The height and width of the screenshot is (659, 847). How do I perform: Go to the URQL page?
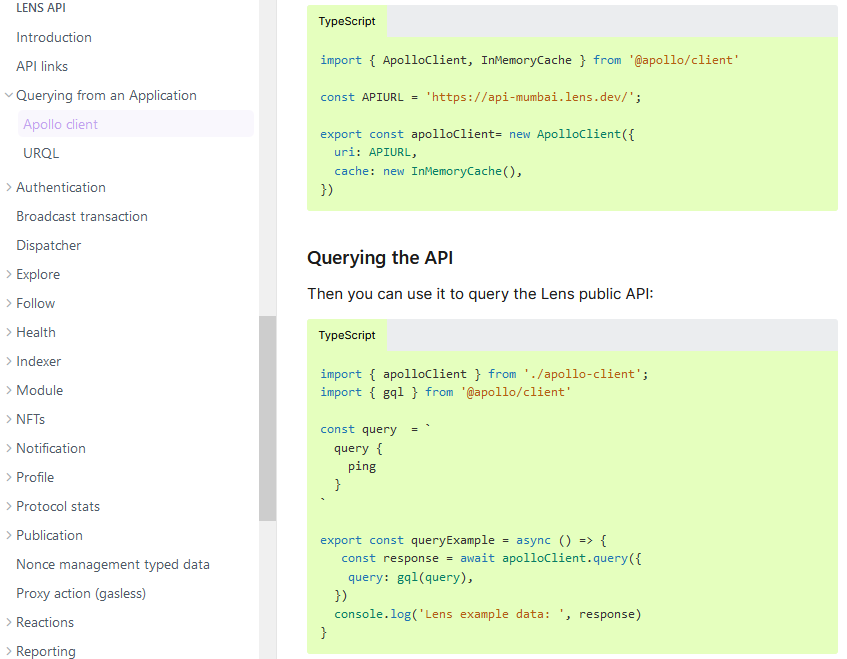pyautogui.click(x=41, y=153)
